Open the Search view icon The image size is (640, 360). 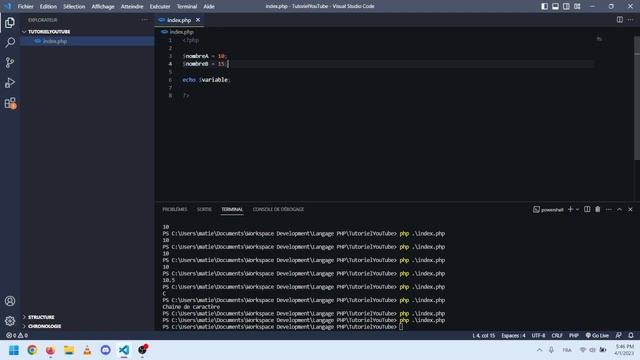point(10,42)
